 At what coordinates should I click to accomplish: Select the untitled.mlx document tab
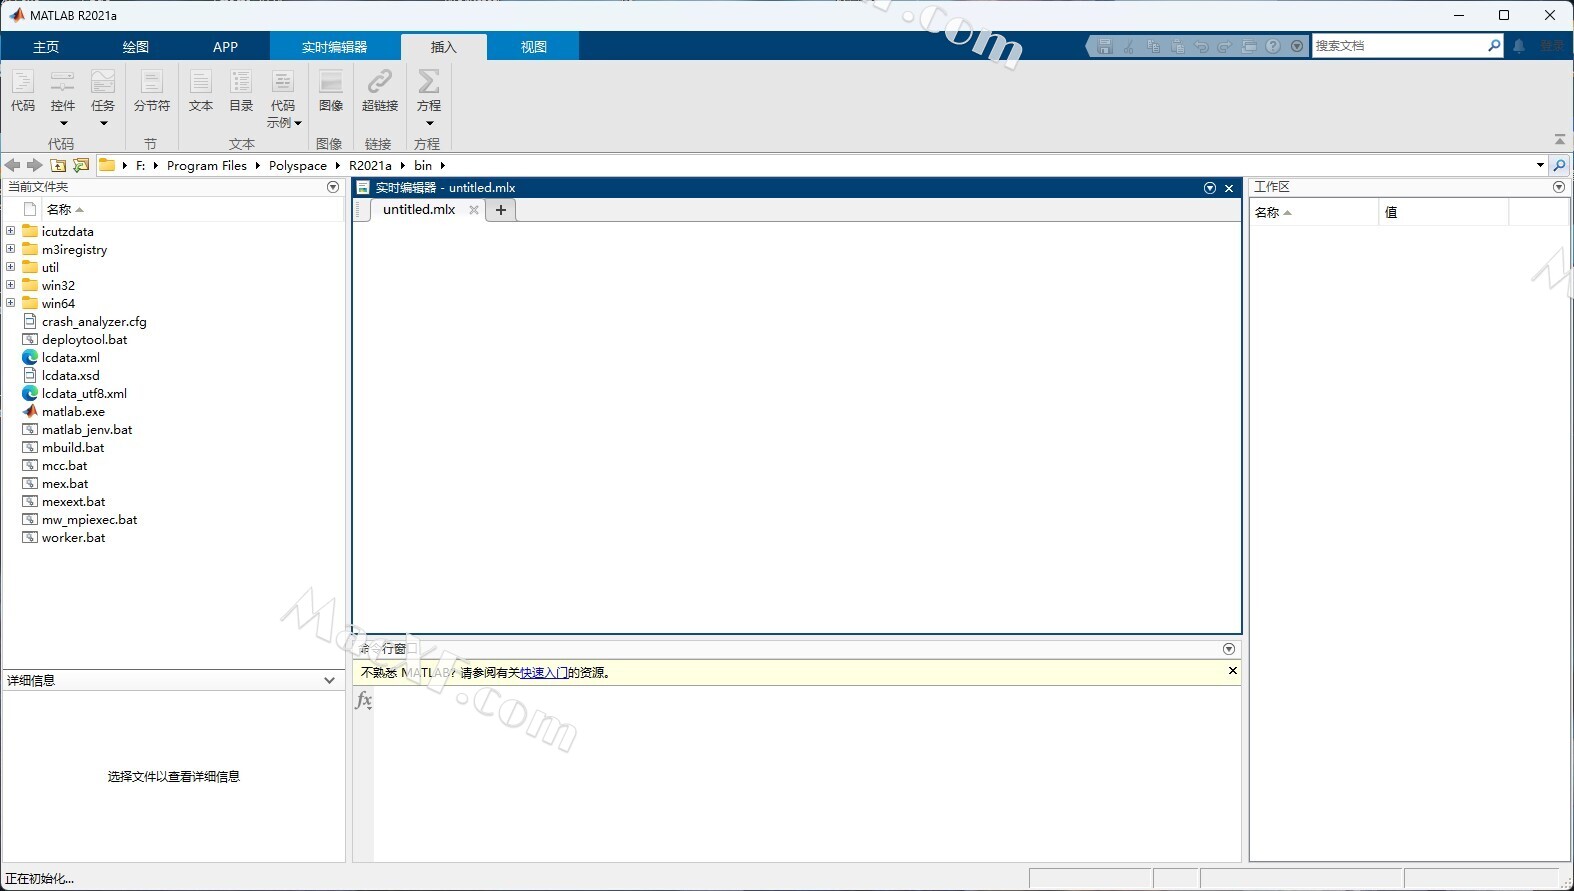point(419,210)
